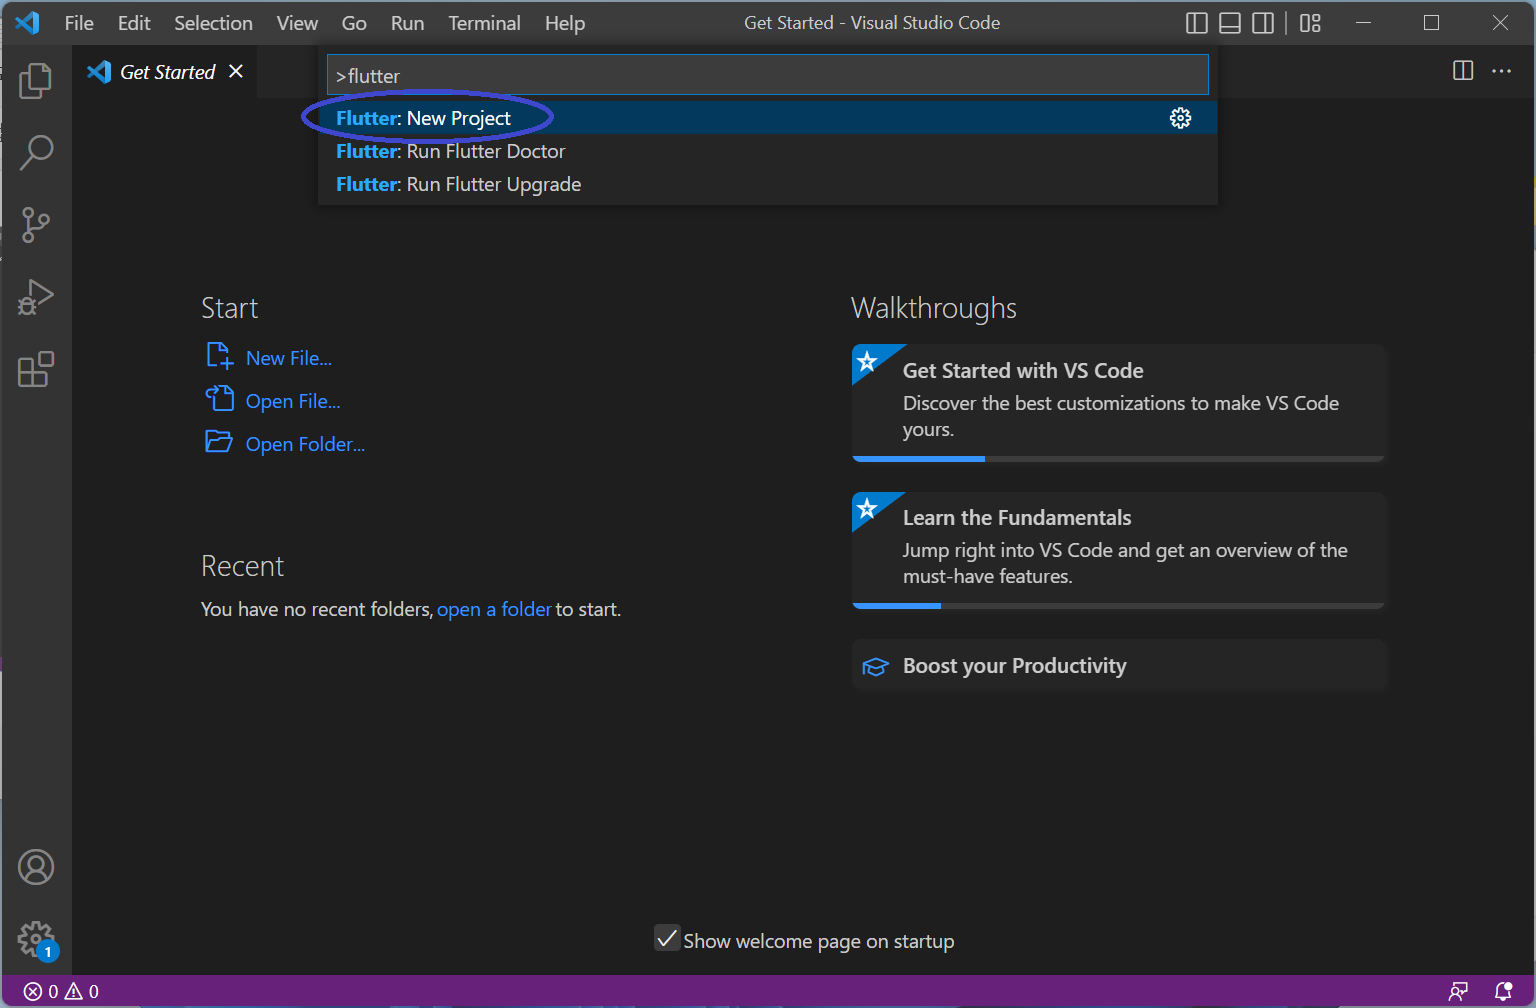Screen dimensions: 1536x1008
Task: Open the File menu
Action: [x=79, y=23]
